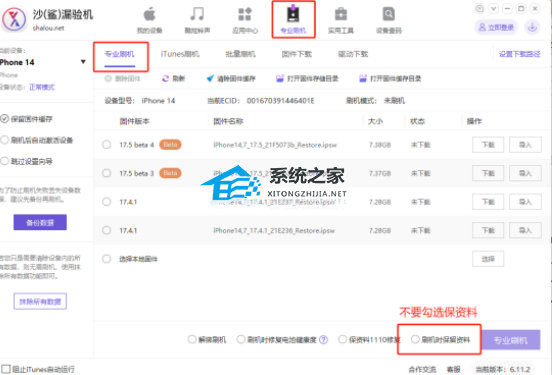Open the firmware storage directory folder icon

click(280, 78)
